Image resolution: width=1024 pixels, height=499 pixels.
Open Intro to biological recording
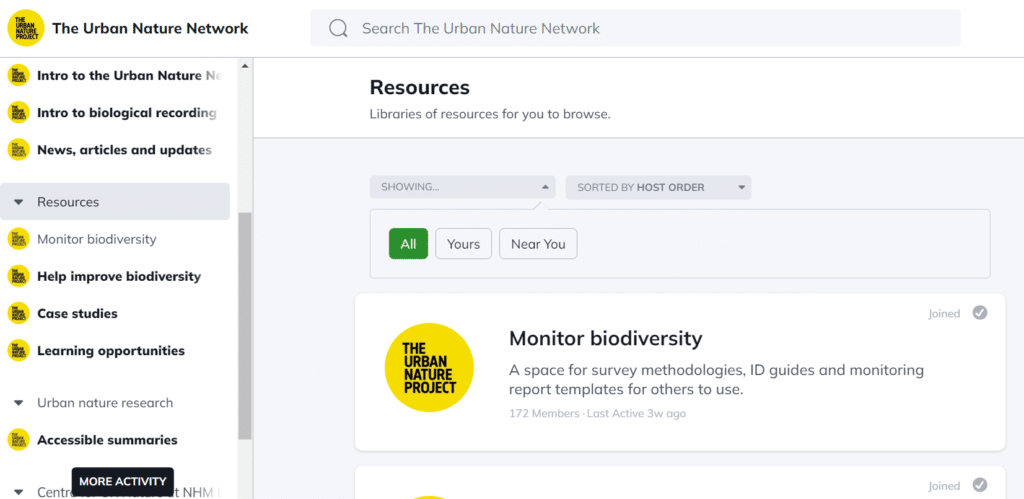127,112
